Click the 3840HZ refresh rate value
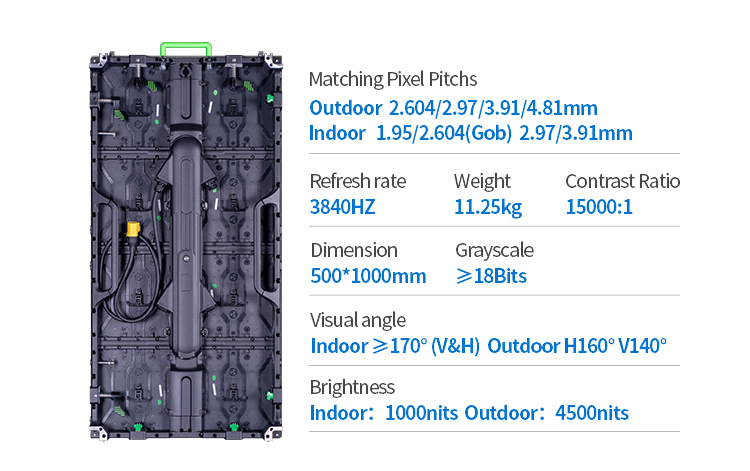 click(342, 207)
